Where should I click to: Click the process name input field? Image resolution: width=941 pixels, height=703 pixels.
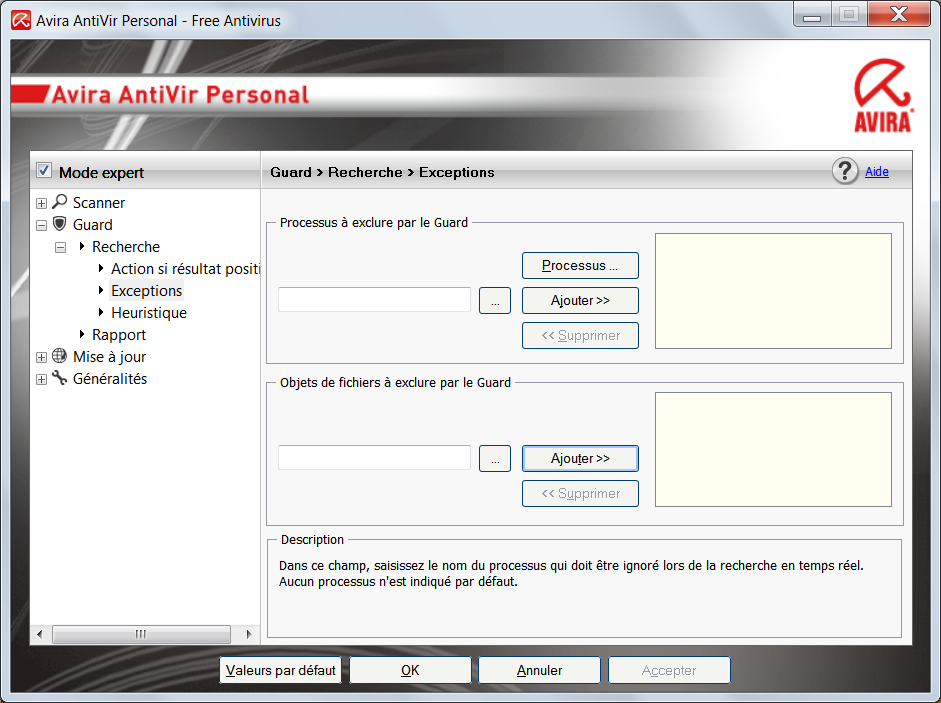click(374, 300)
